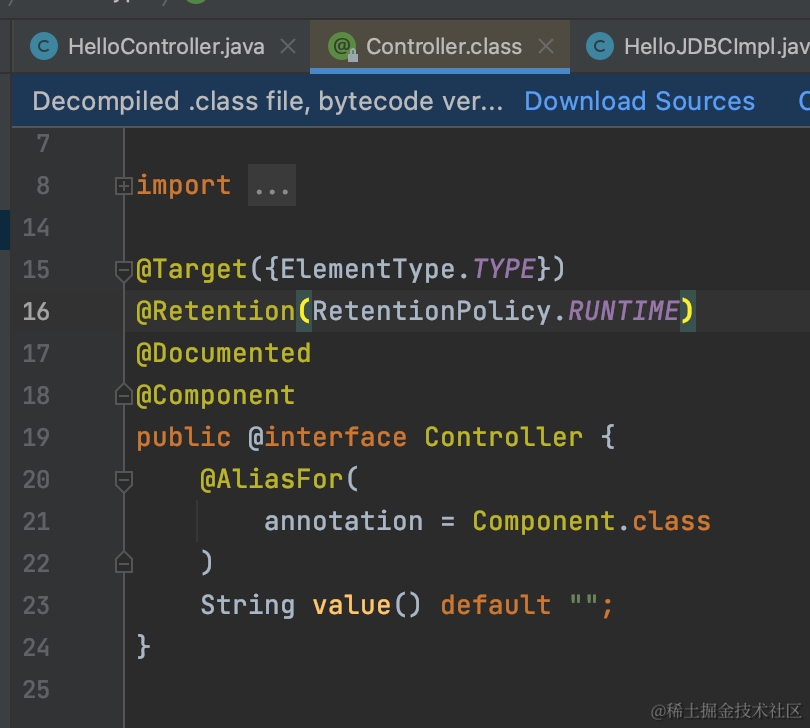Click the @interface keyword on line 19
The image size is (810, 728).
328,438
